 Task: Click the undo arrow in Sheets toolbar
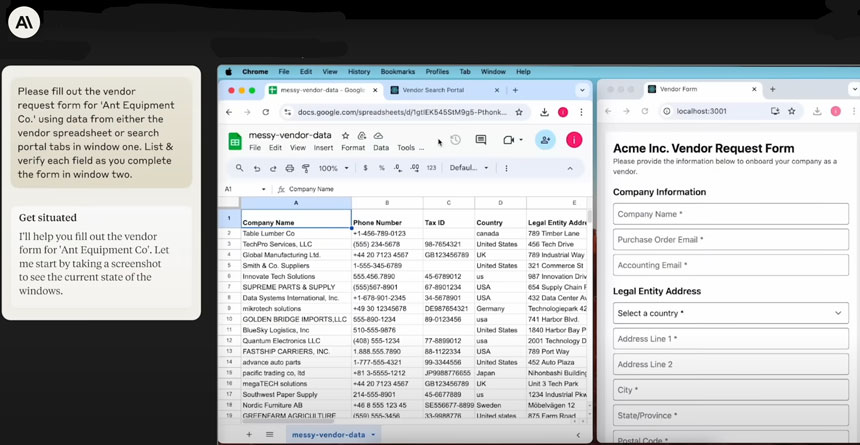point(256,168)
